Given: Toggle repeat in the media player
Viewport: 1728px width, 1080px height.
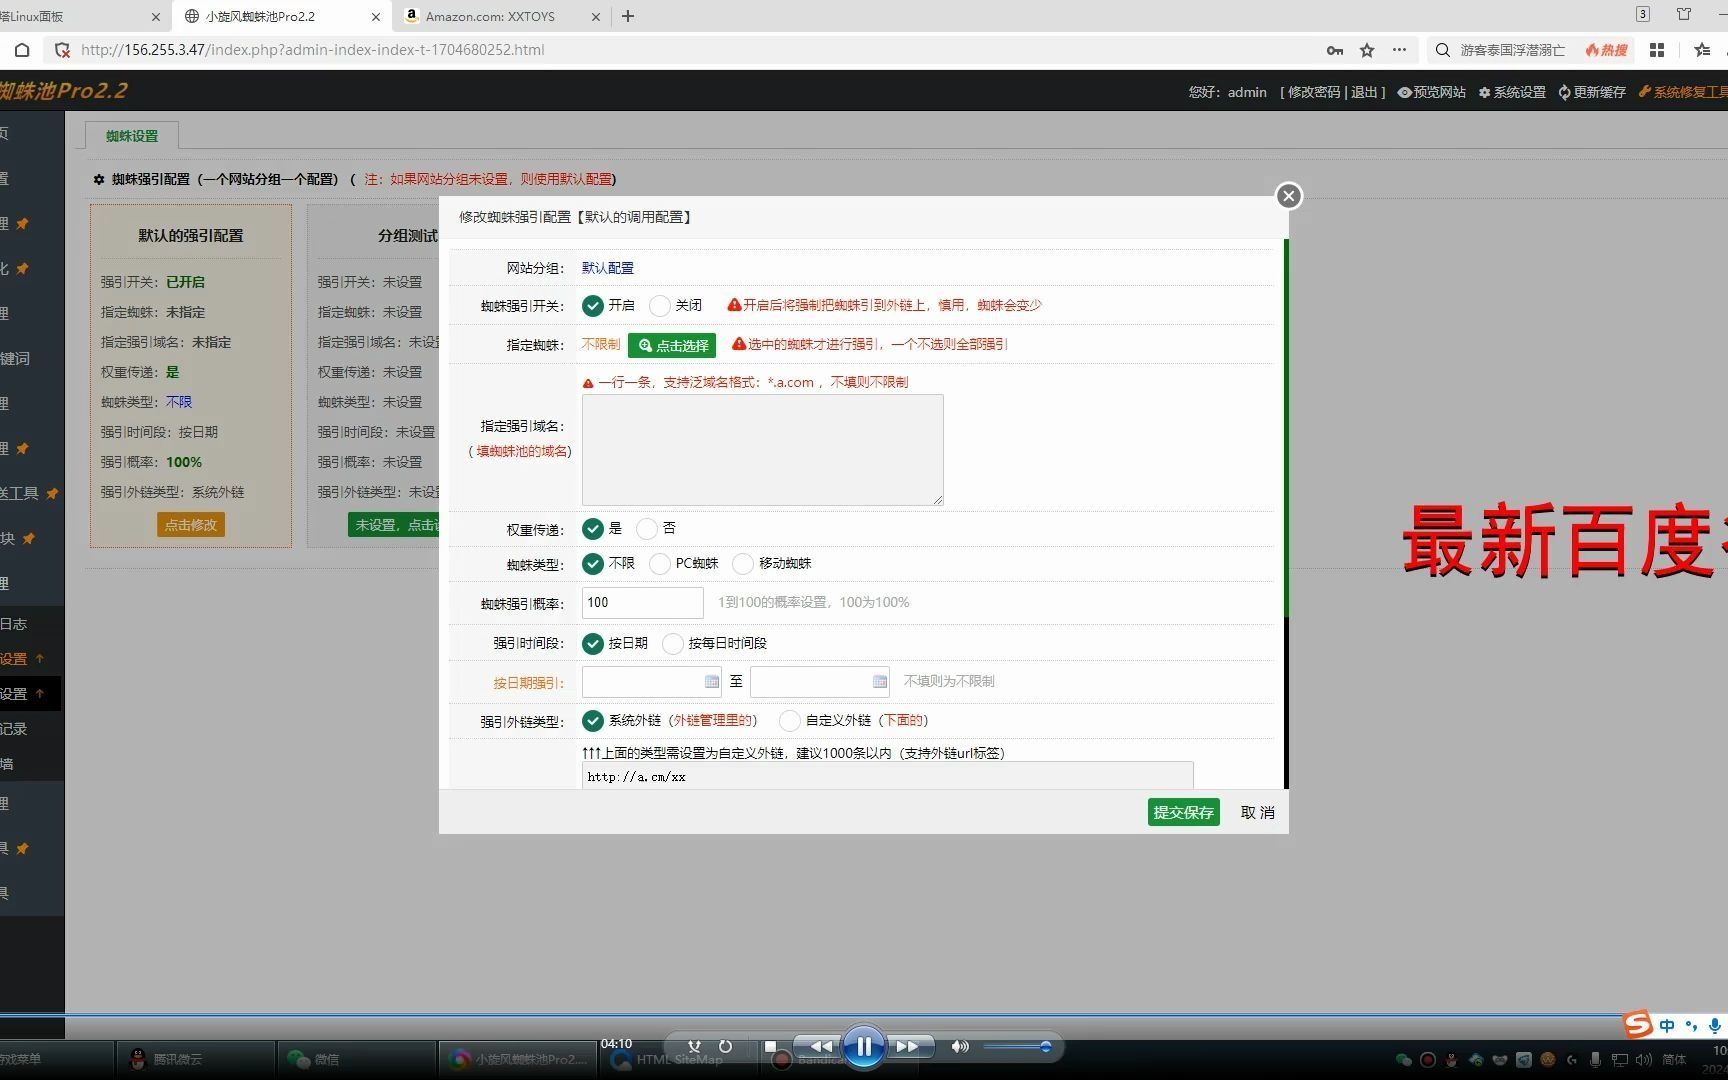Looking at the screenshot, I should [725, 1047].
